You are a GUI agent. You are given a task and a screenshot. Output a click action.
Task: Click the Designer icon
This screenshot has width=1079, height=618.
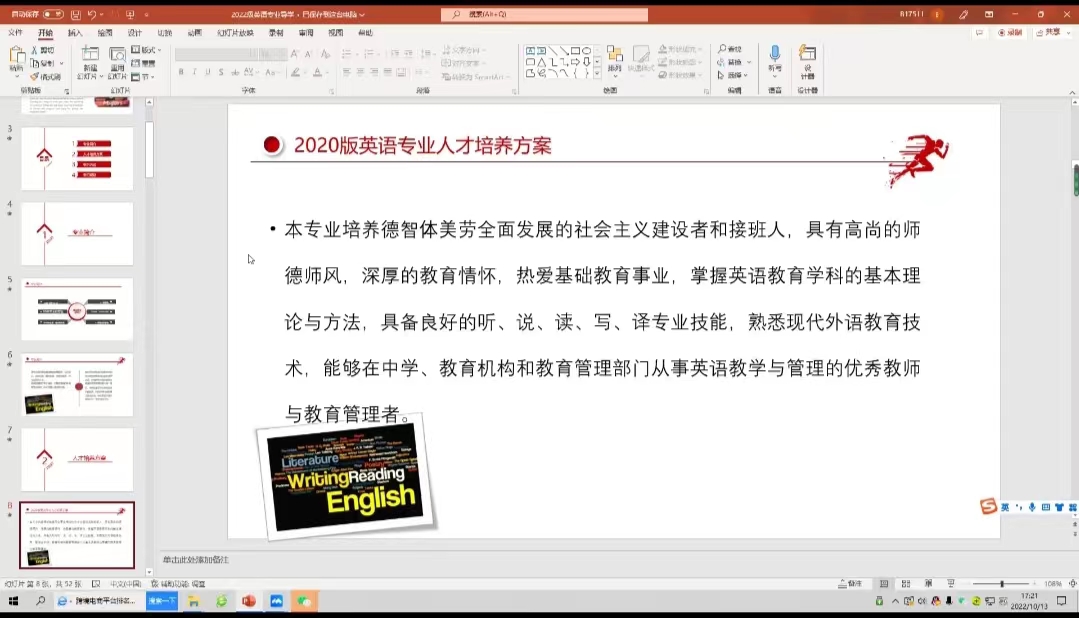(x=807, y=54)
